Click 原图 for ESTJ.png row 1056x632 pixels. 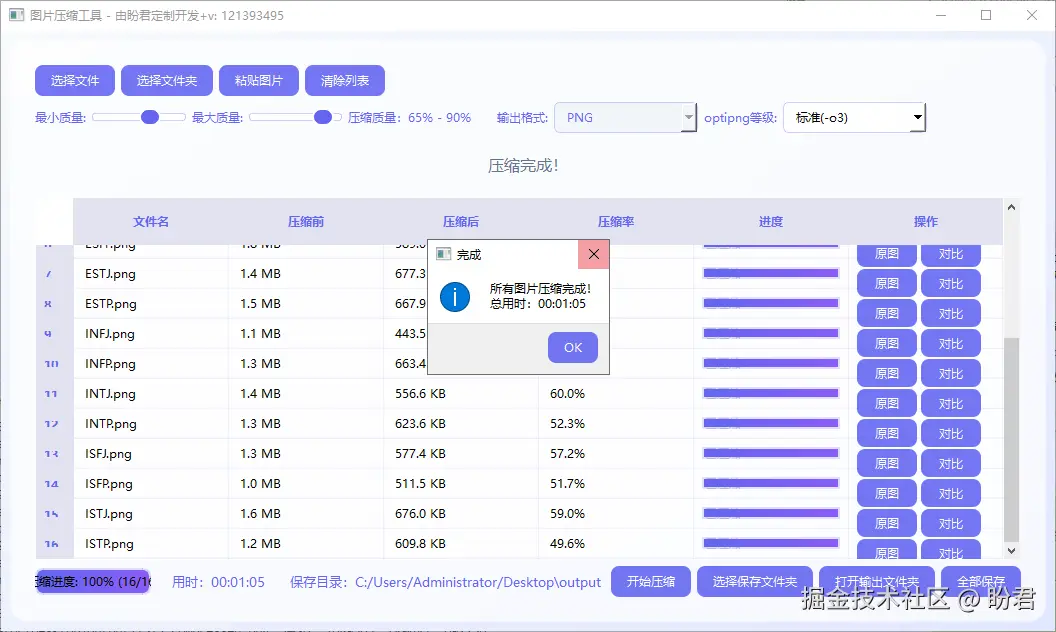[x=886, y=284]
